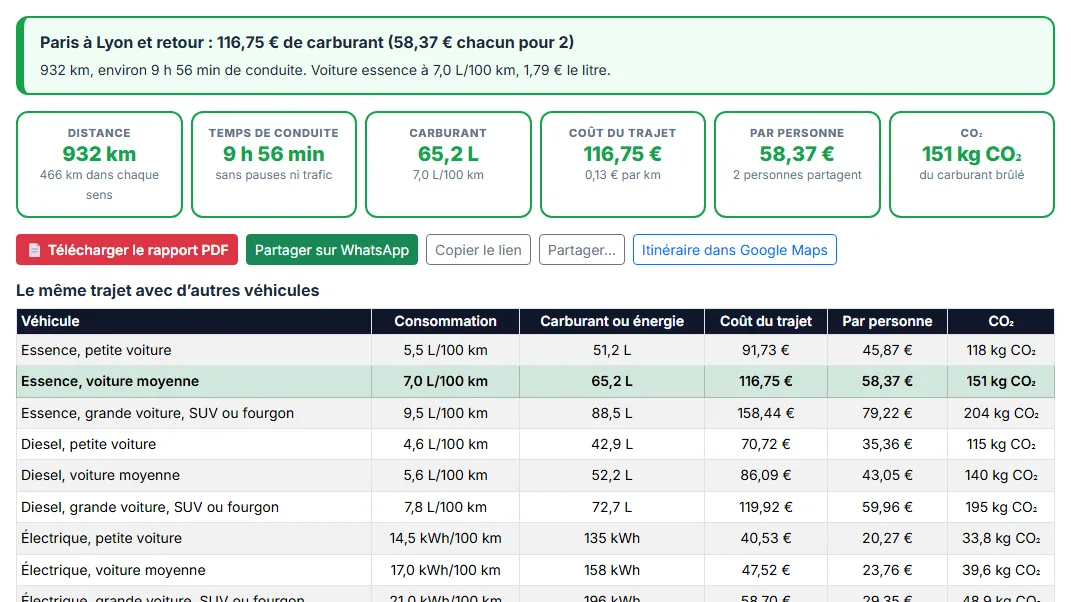This screenshot has height=602, width=1071.
Task: Click the 70,72 € cost cell
Action: click(x=766, y=444)
